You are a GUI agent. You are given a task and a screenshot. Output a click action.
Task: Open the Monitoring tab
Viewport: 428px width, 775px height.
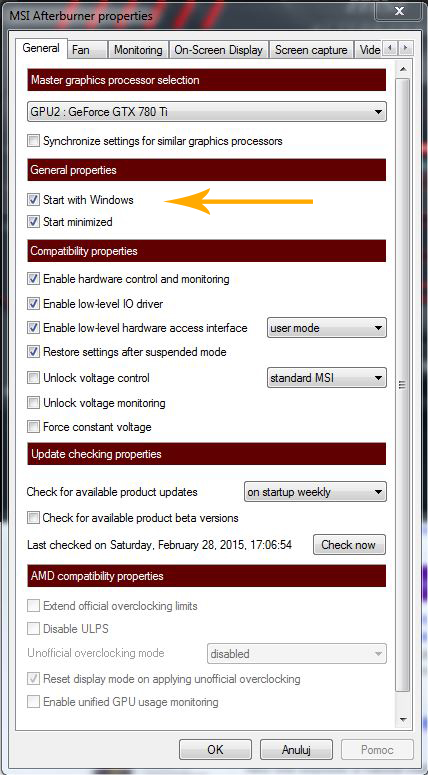click(x=138, y=50)
